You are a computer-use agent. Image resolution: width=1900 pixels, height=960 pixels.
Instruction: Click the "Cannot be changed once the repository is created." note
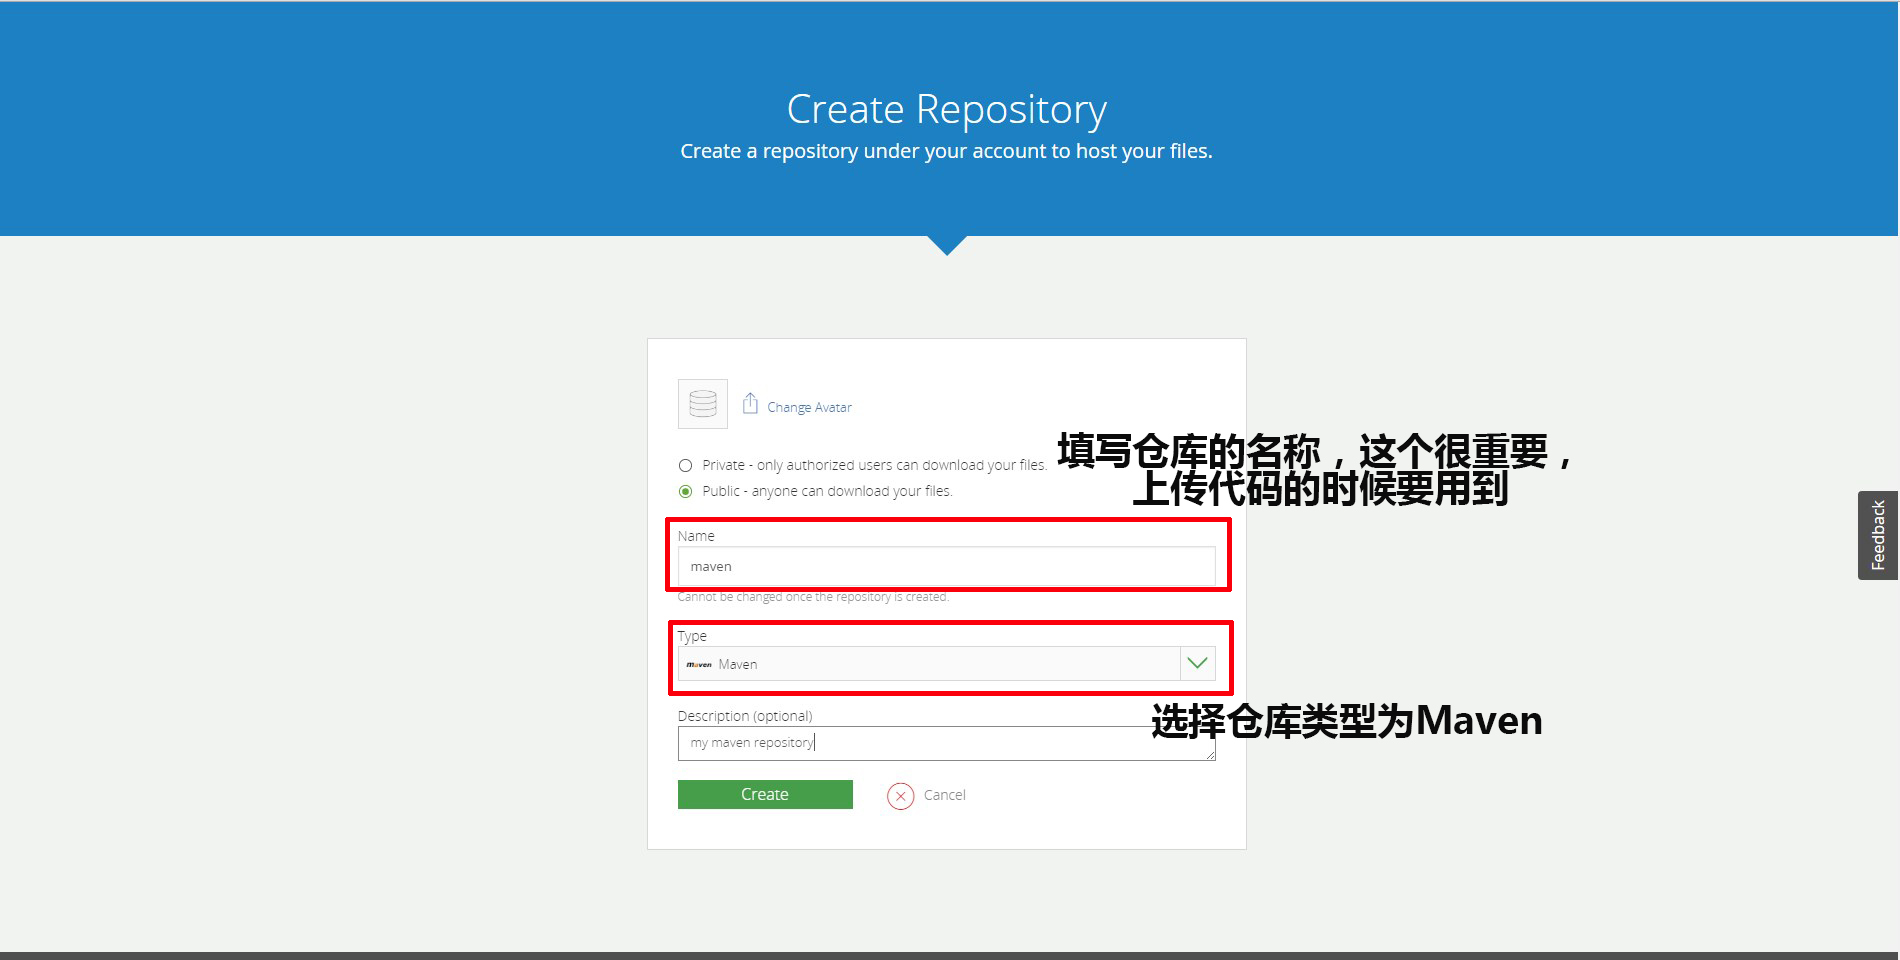pyautogui.click(x=813, y=597)
